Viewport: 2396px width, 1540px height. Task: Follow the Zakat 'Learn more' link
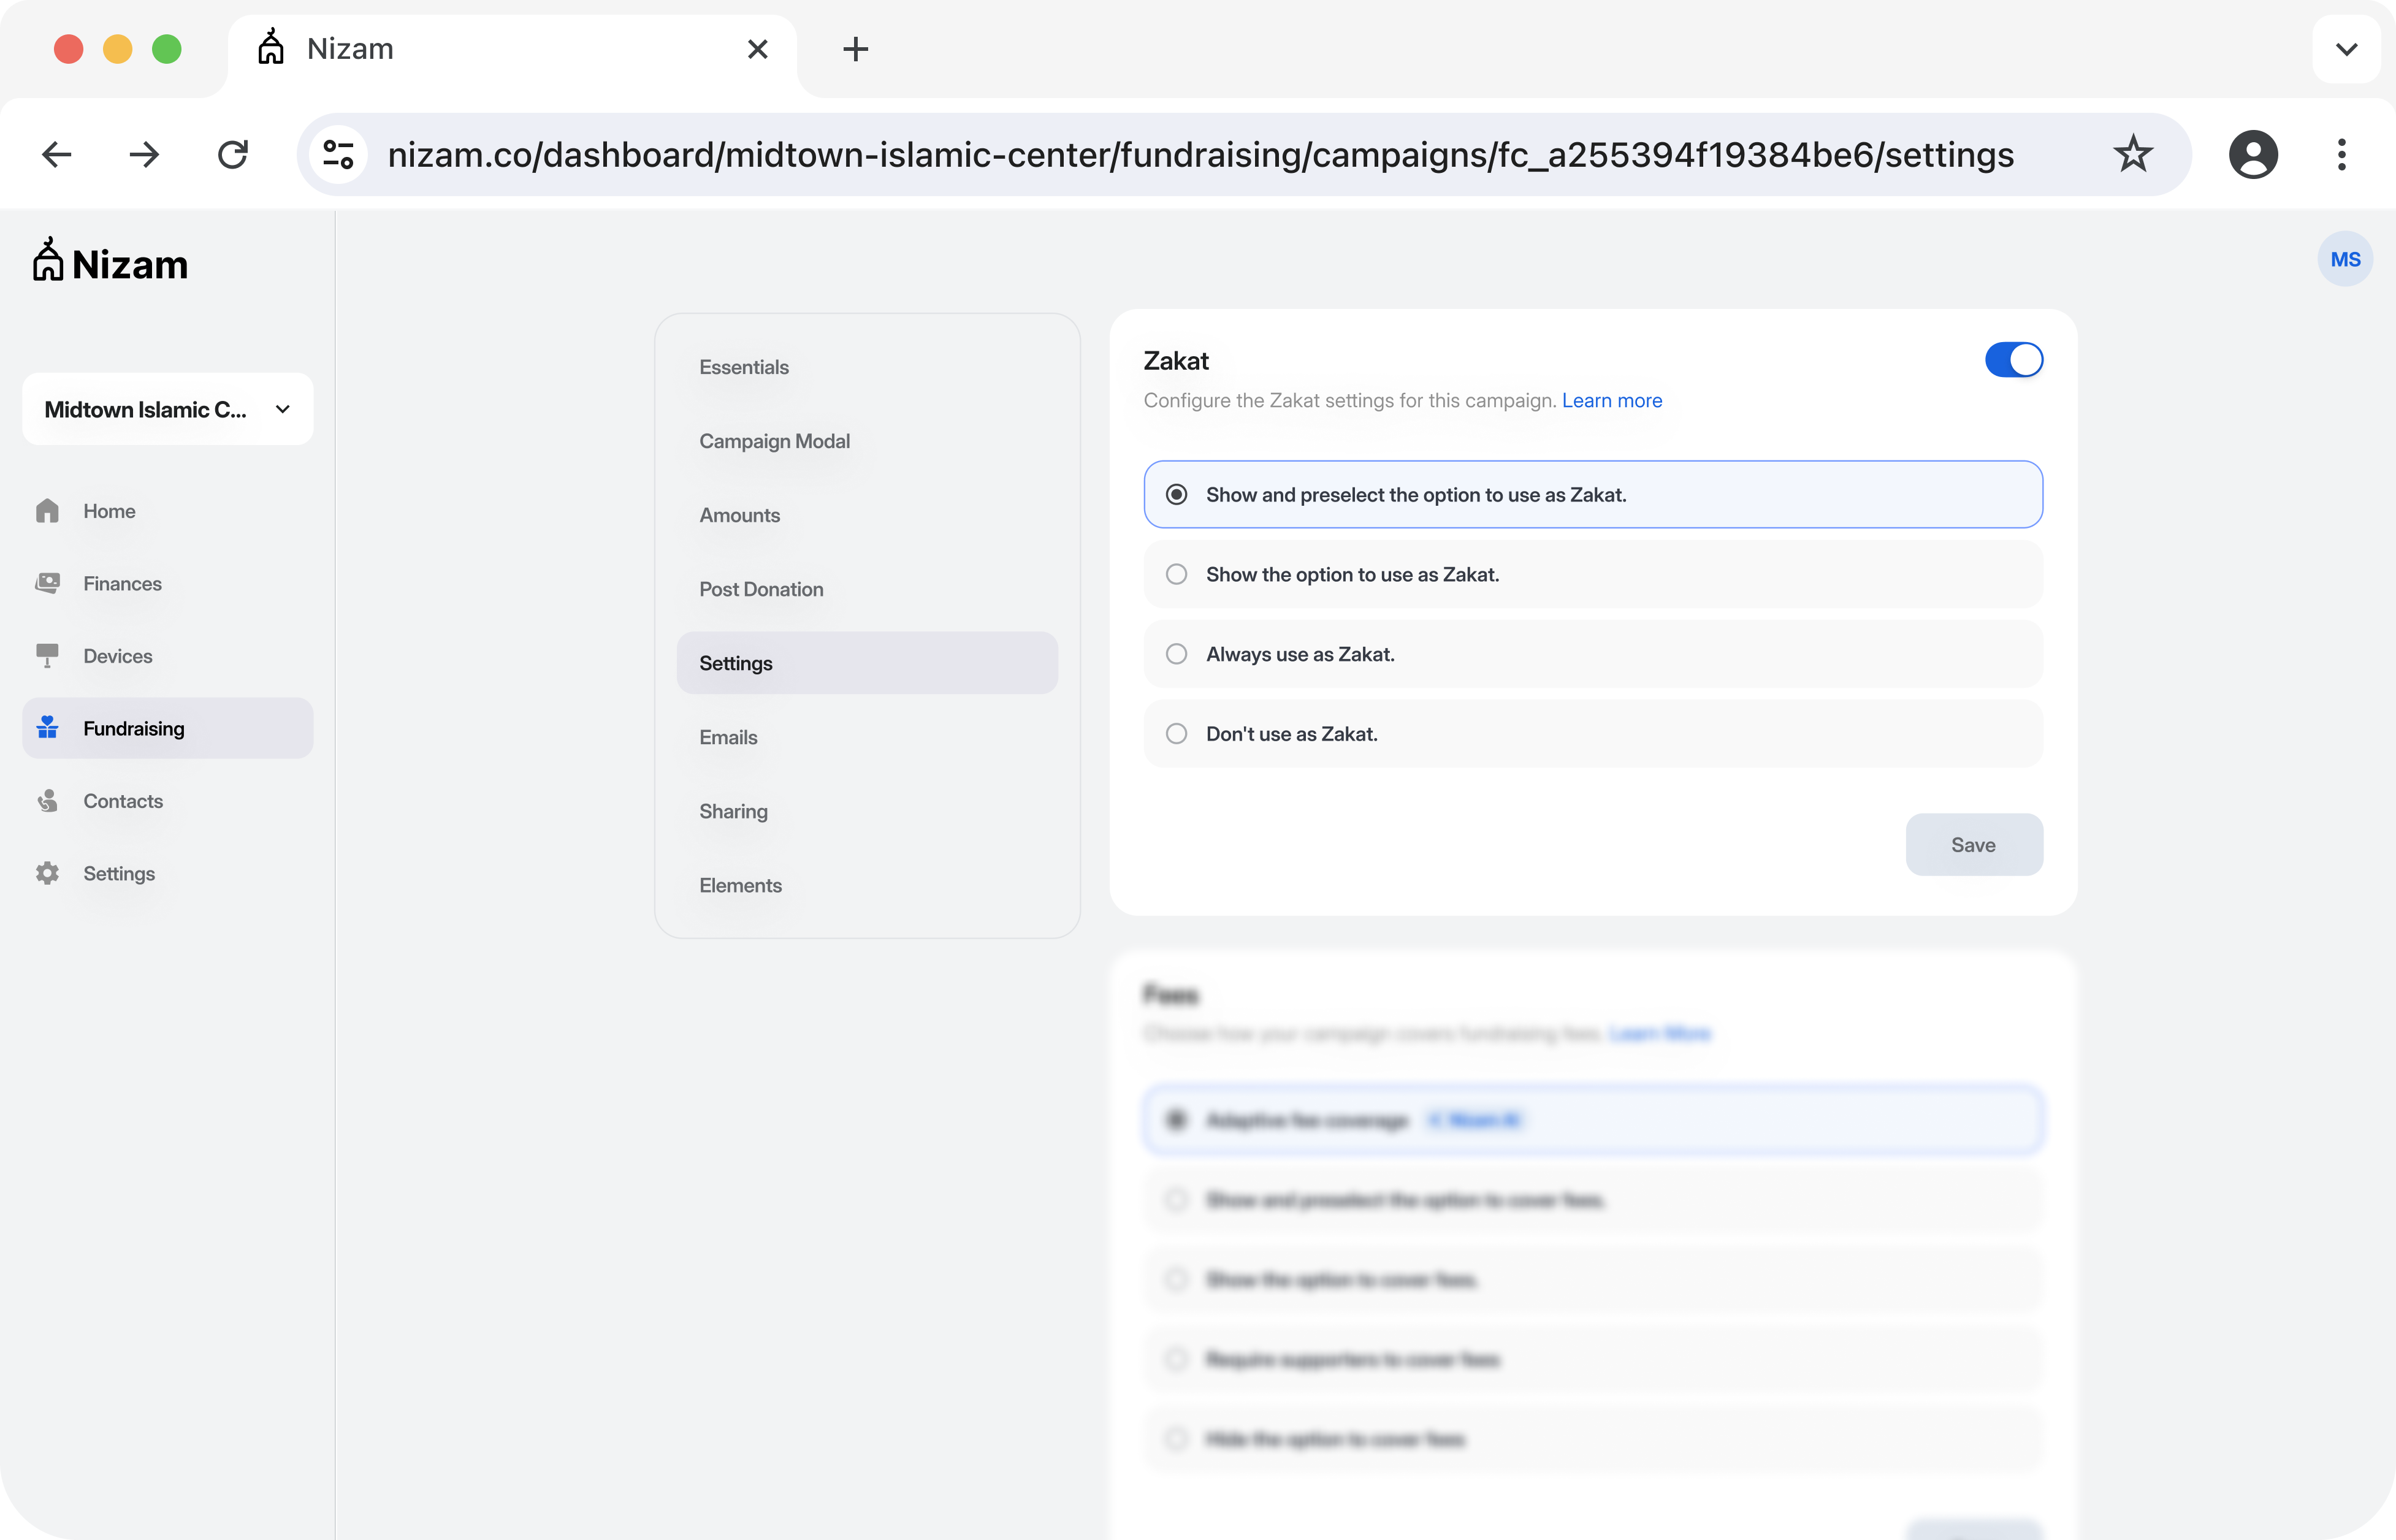[x=1611, y=400]
